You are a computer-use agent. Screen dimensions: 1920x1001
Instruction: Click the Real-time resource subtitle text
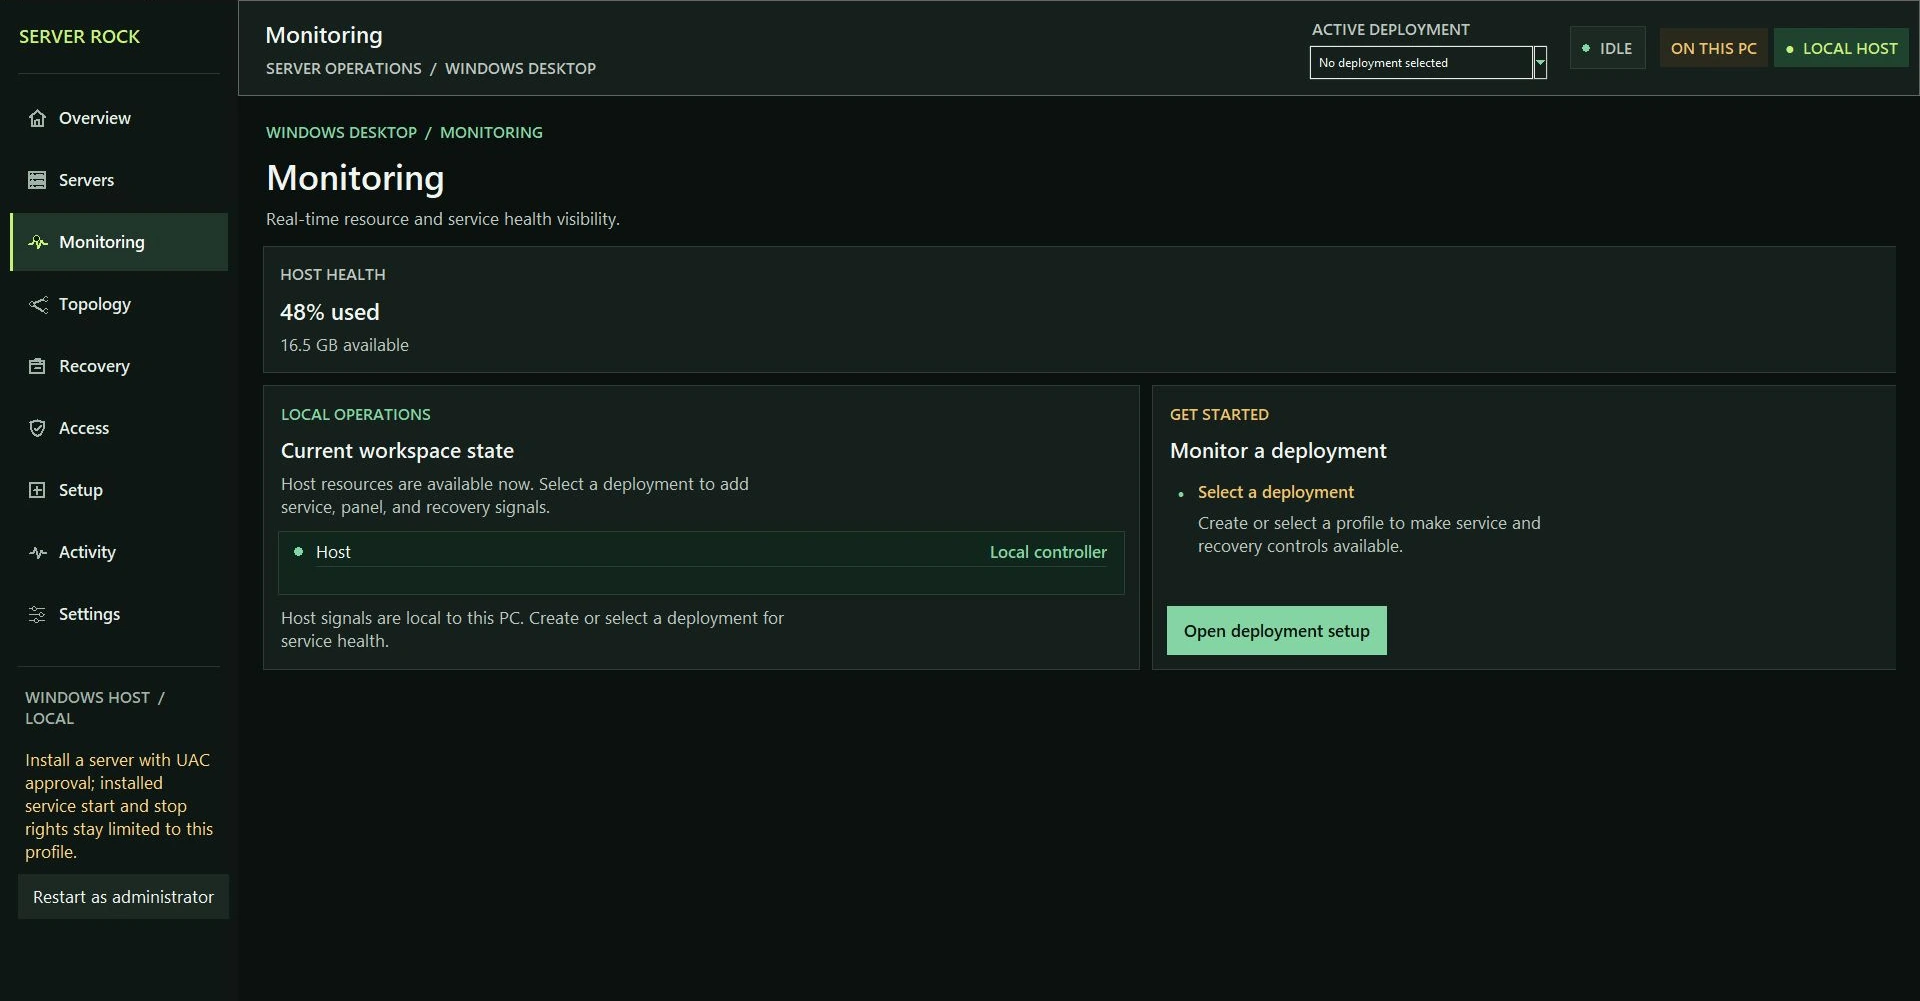coord(443,219)
